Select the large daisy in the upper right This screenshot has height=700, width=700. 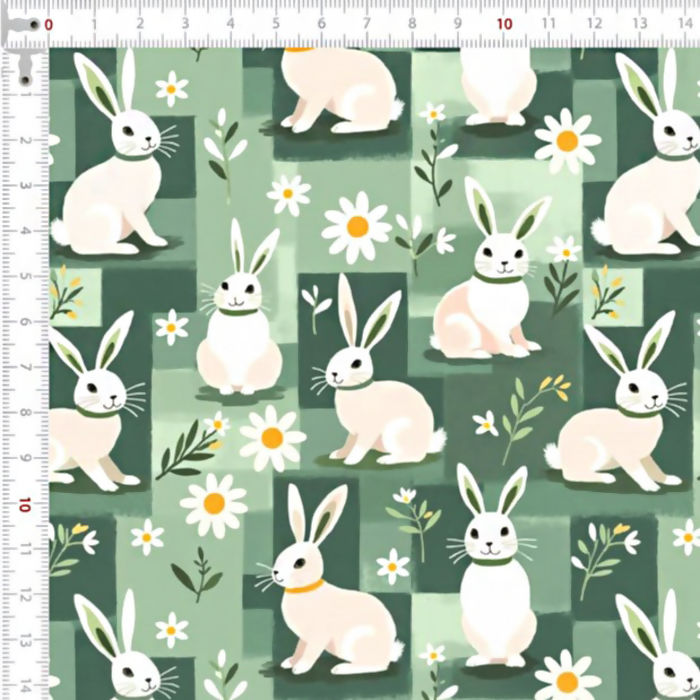click(567, 141)
